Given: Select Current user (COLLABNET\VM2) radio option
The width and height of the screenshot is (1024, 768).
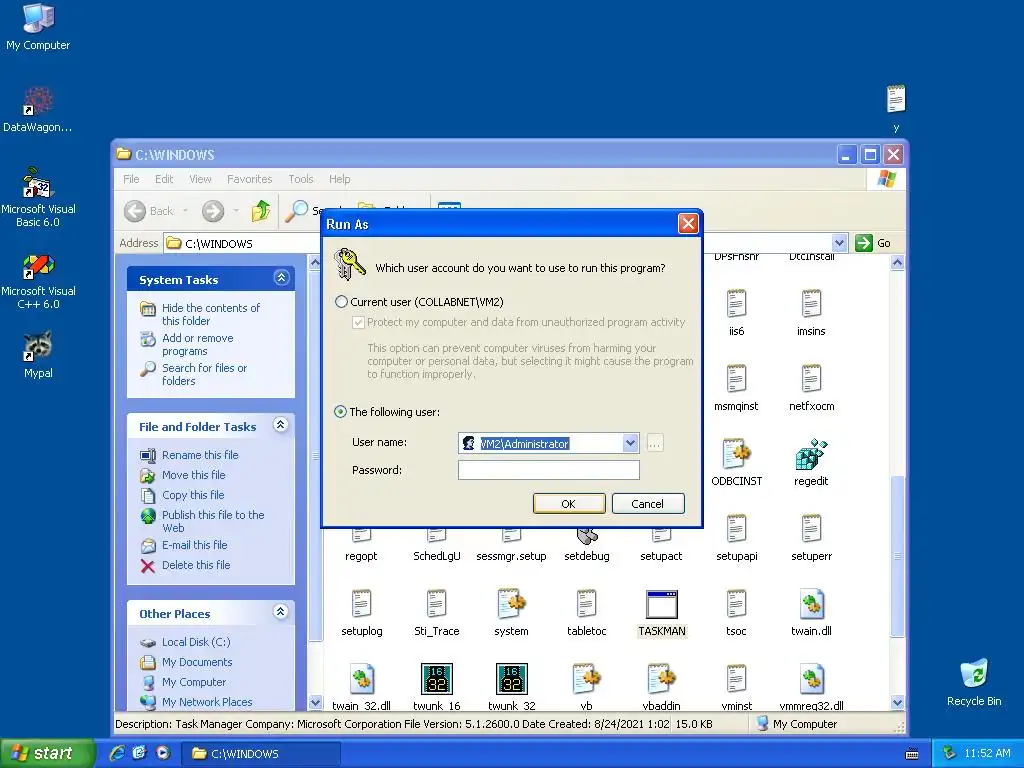Looking at the screenshot, I should pyautogui.click(x=341, y=302).
